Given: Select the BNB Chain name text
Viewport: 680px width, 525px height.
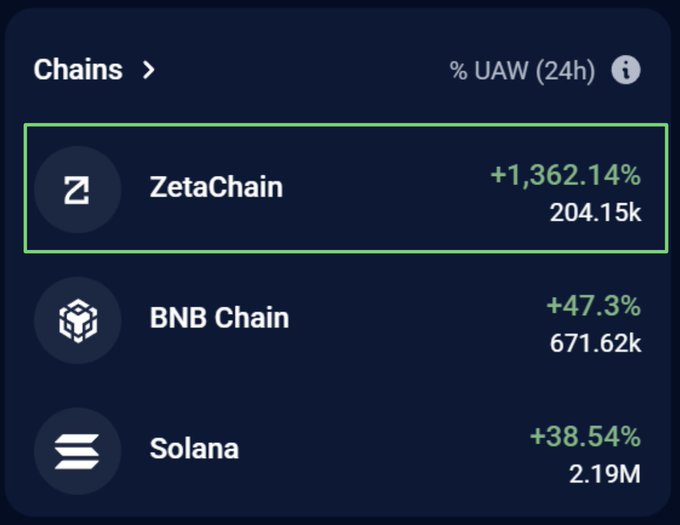Looking at the screenshot, I should tap(219, 318).
